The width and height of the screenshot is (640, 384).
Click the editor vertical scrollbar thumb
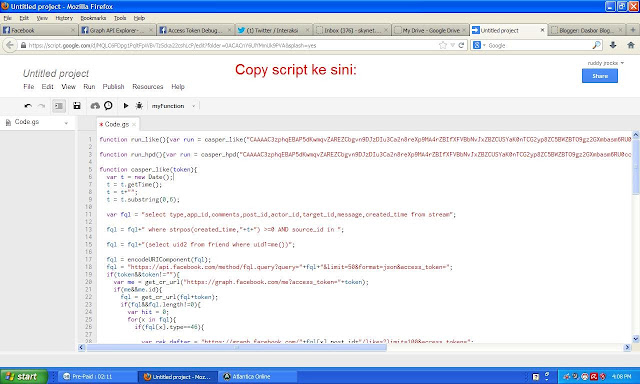[x=636, y=166]
